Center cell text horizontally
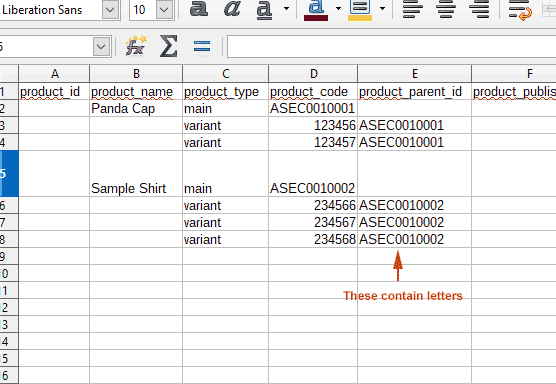The image size is (556, 384). tap(446, 9)
